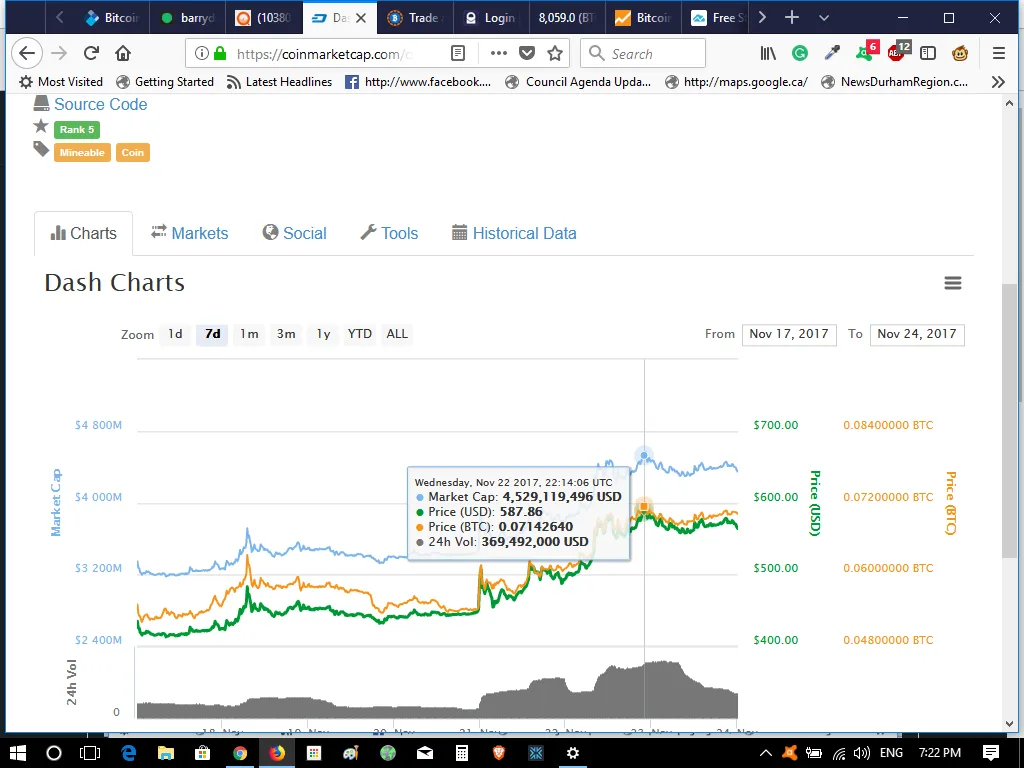
Task: Save page to Pocket icon
Action: [527, 54]
